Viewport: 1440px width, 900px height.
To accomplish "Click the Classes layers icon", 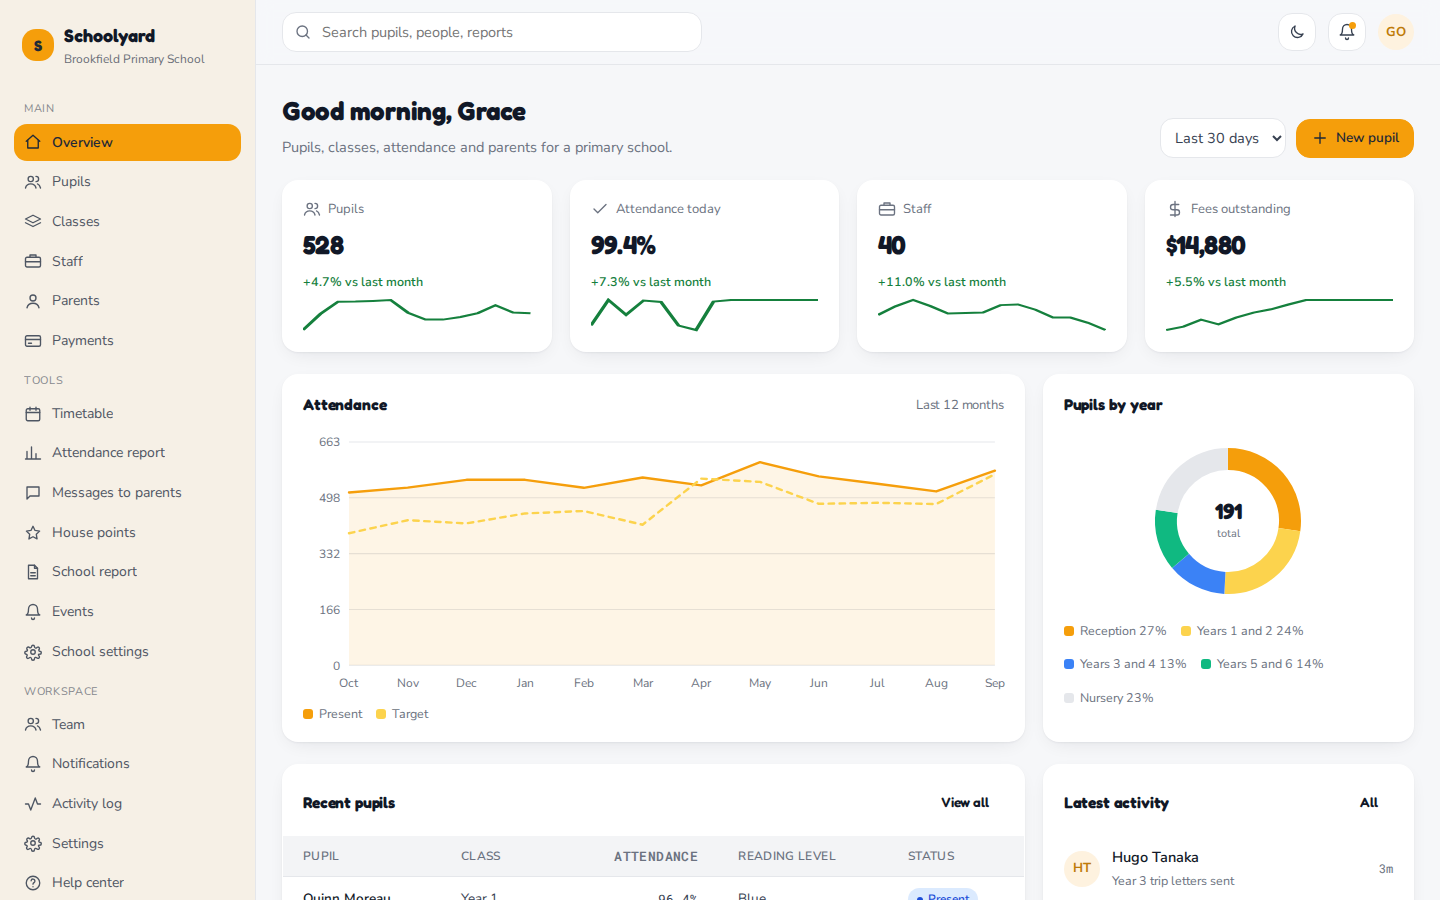I will coord(33,221).
